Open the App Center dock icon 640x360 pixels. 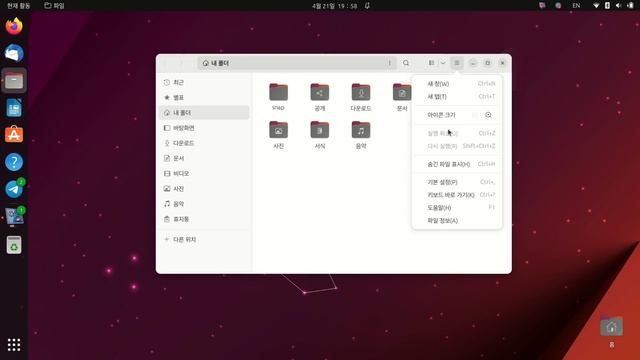[14, 135]
